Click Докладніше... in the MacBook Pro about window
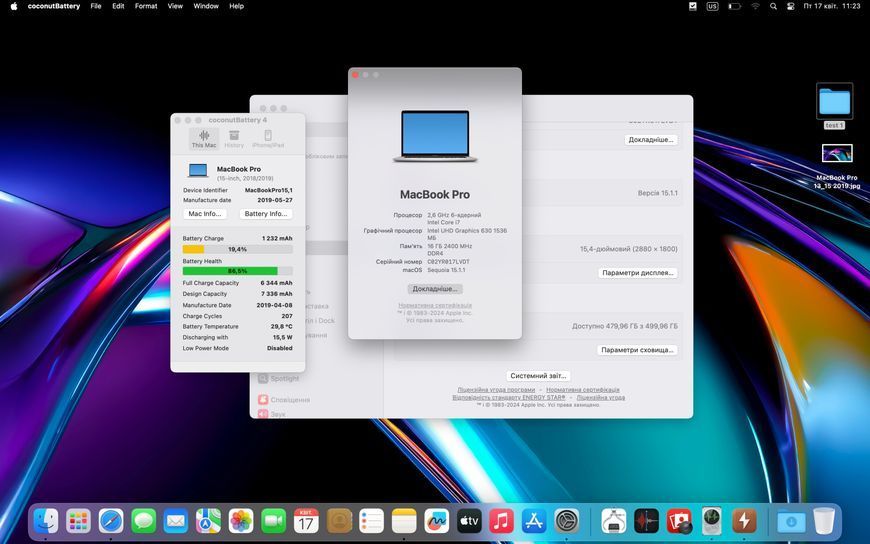870x544 pixels. (x=435, y=289)
